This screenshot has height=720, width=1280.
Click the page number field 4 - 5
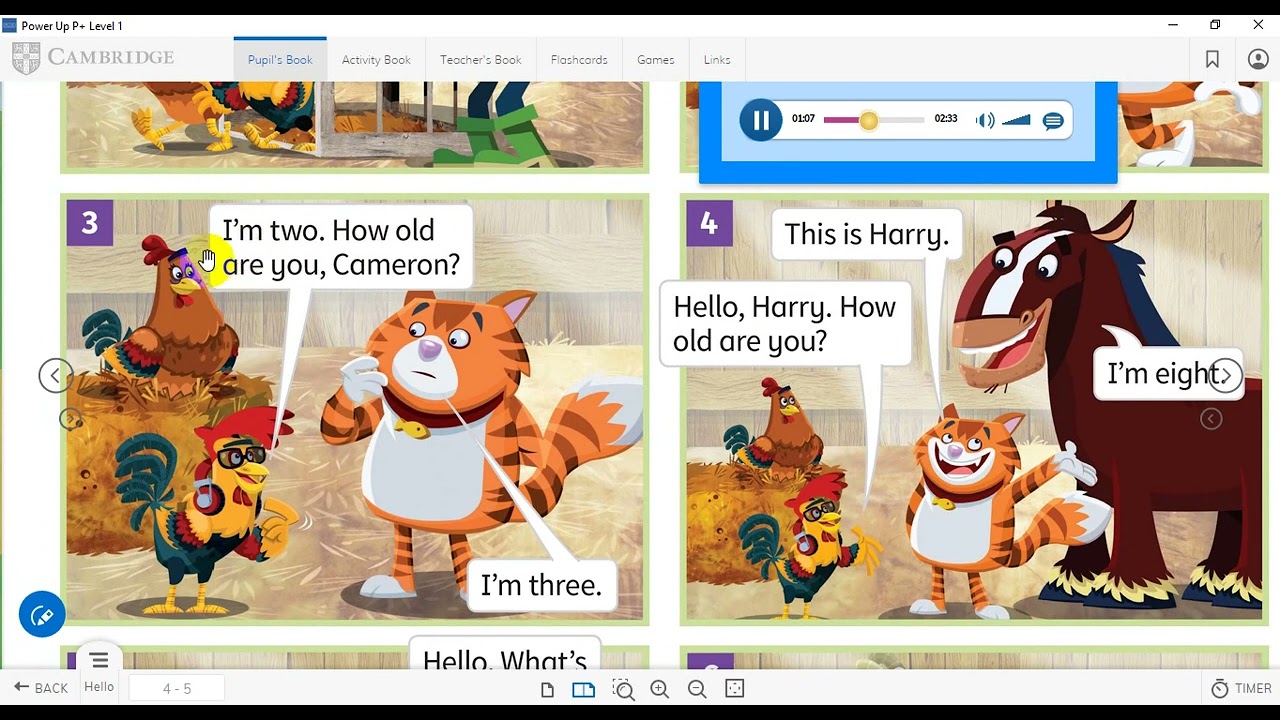point(176,688)
